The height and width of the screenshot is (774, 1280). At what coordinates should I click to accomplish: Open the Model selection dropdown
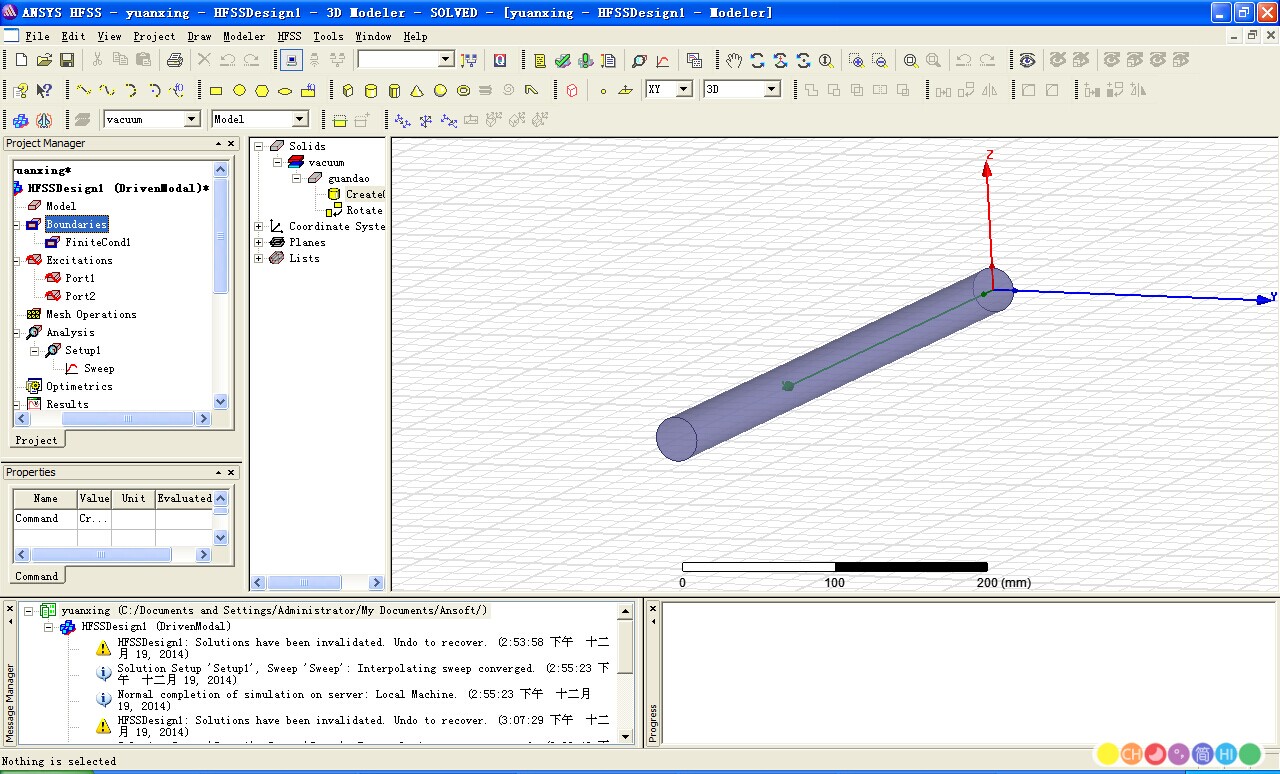coord(300,119)
